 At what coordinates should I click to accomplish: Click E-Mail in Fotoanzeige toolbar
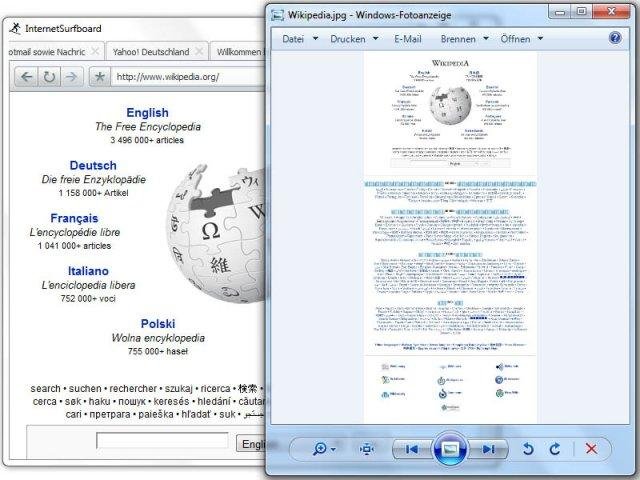pyautogui.click(x=408, y=39)
